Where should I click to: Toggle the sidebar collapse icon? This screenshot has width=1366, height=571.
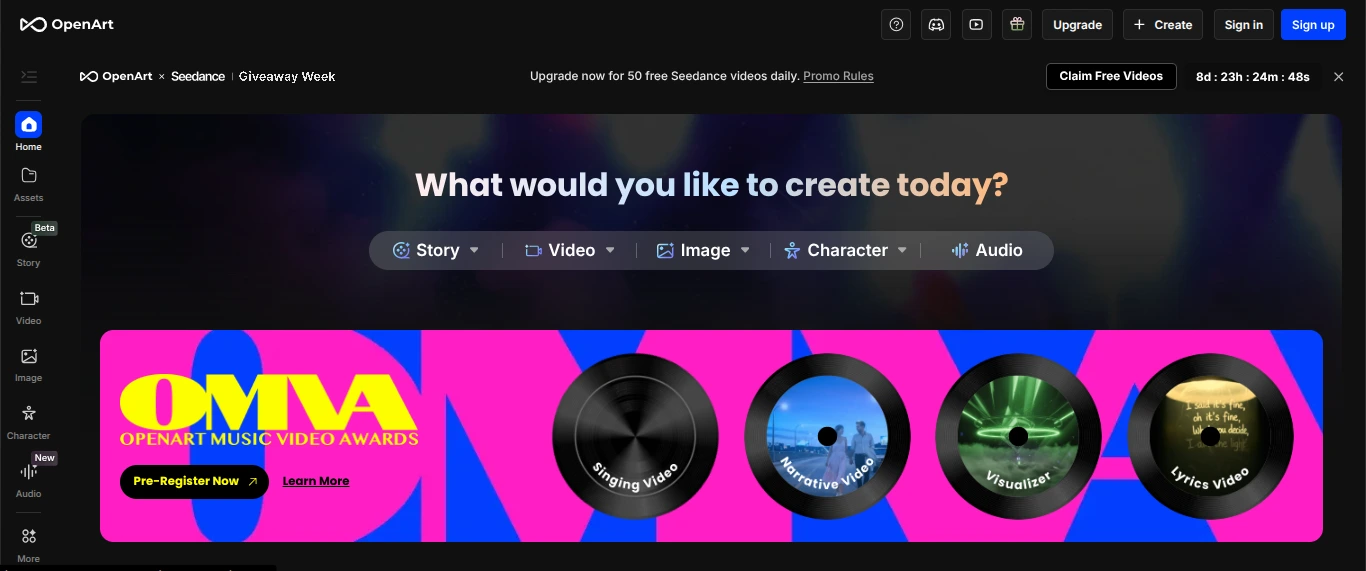(28, 77)
